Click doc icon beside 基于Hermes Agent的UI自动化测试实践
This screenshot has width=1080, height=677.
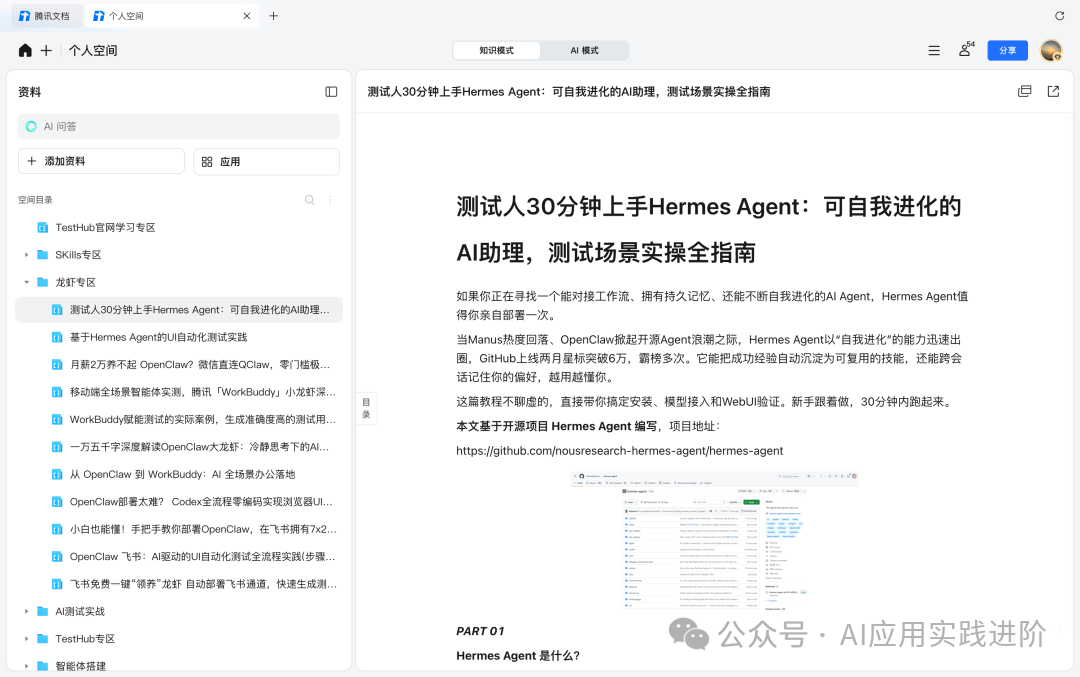(57, 337)
